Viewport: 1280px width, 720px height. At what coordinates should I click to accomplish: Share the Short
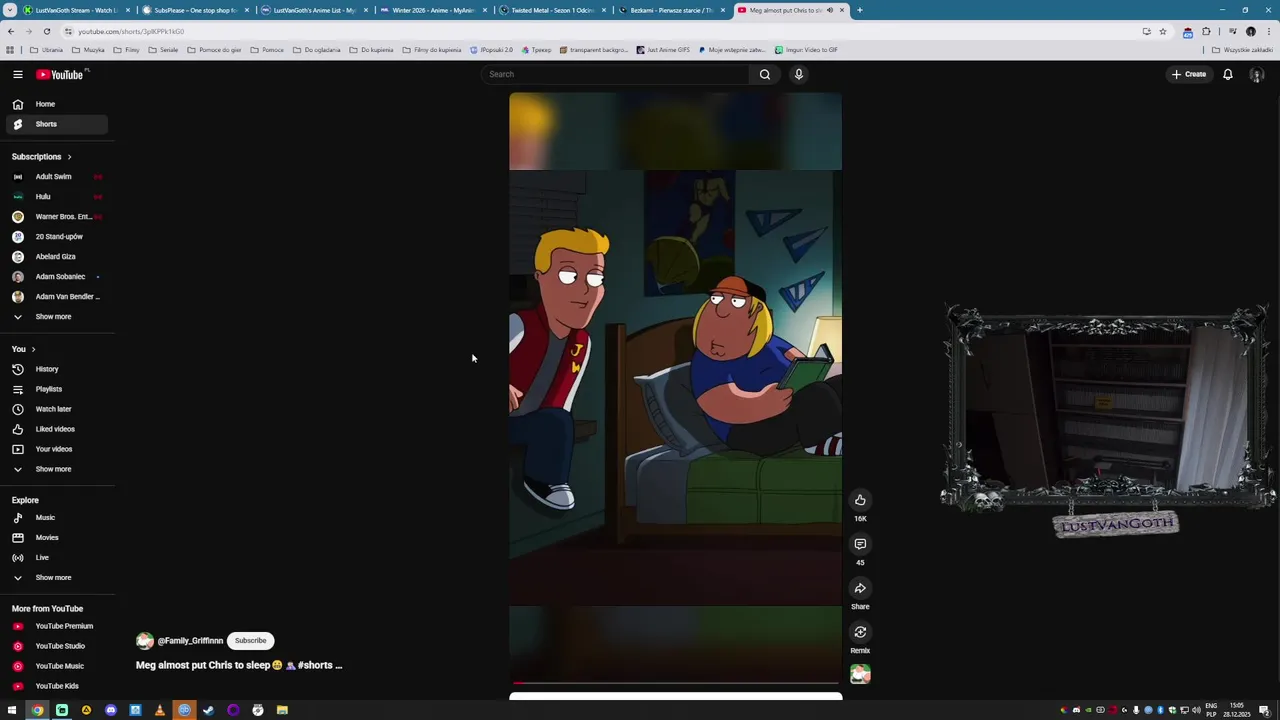860,588
